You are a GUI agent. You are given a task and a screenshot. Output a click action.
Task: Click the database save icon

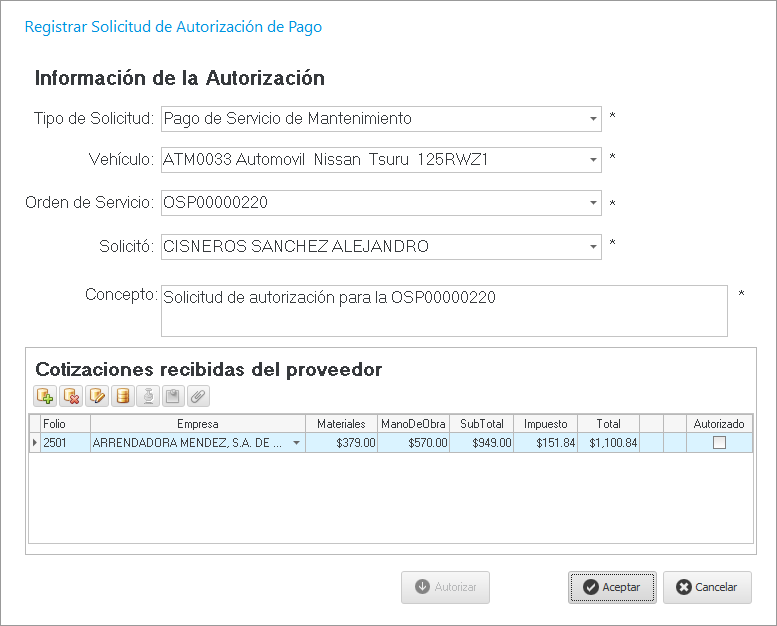tap(123, 395)
